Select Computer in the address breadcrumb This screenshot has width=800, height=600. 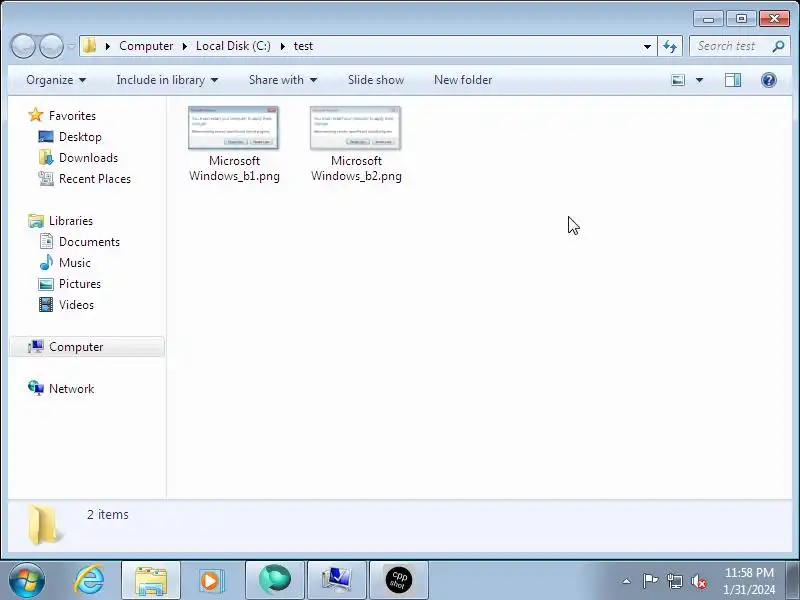point(146,46)
